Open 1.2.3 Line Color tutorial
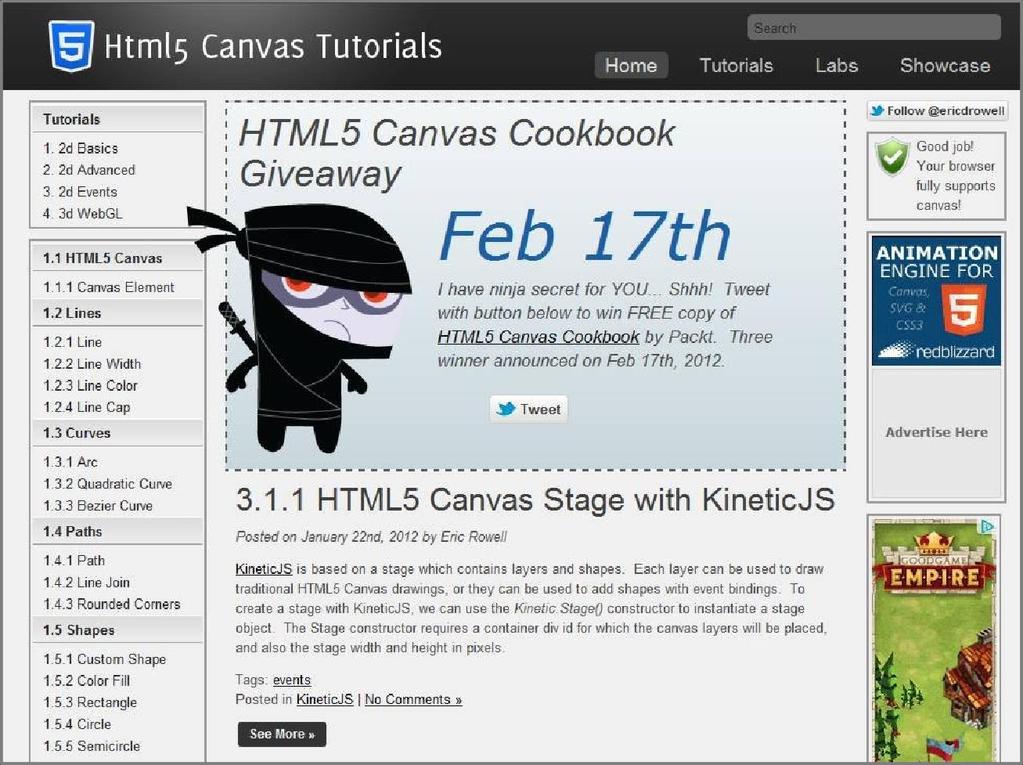This screenshot has width=1023, height=765. (x=90, y=385)
